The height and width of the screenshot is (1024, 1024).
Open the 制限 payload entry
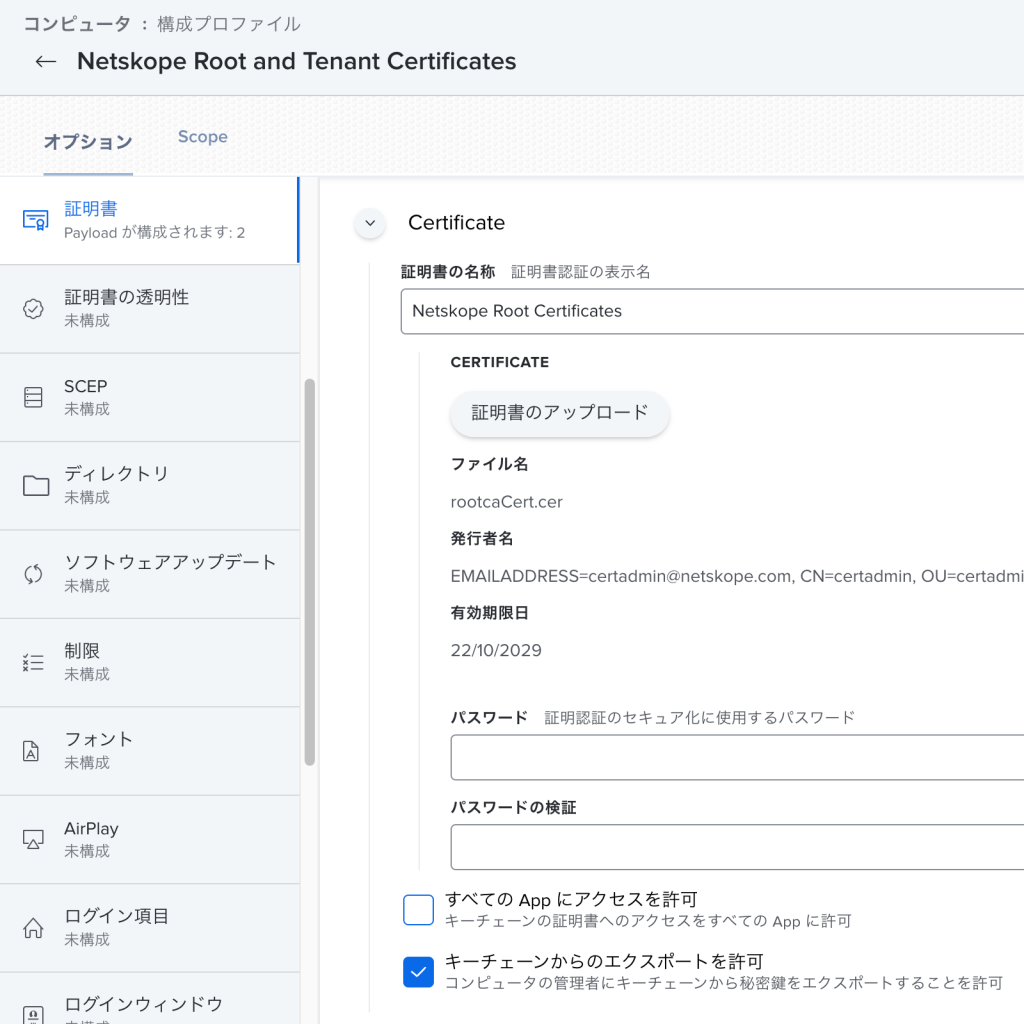tap(150, 663)
